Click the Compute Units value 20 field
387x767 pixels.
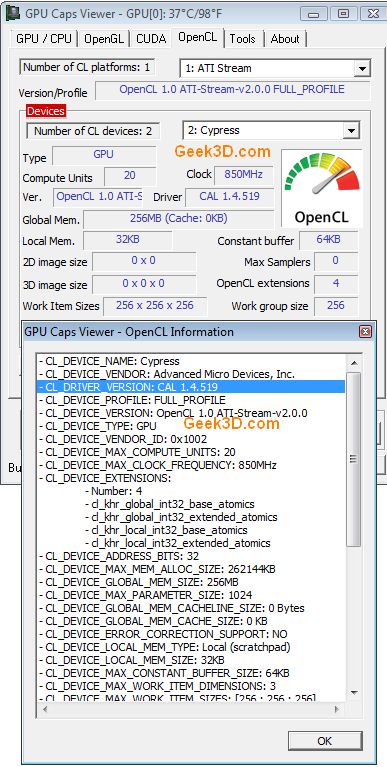click(130, 176)
